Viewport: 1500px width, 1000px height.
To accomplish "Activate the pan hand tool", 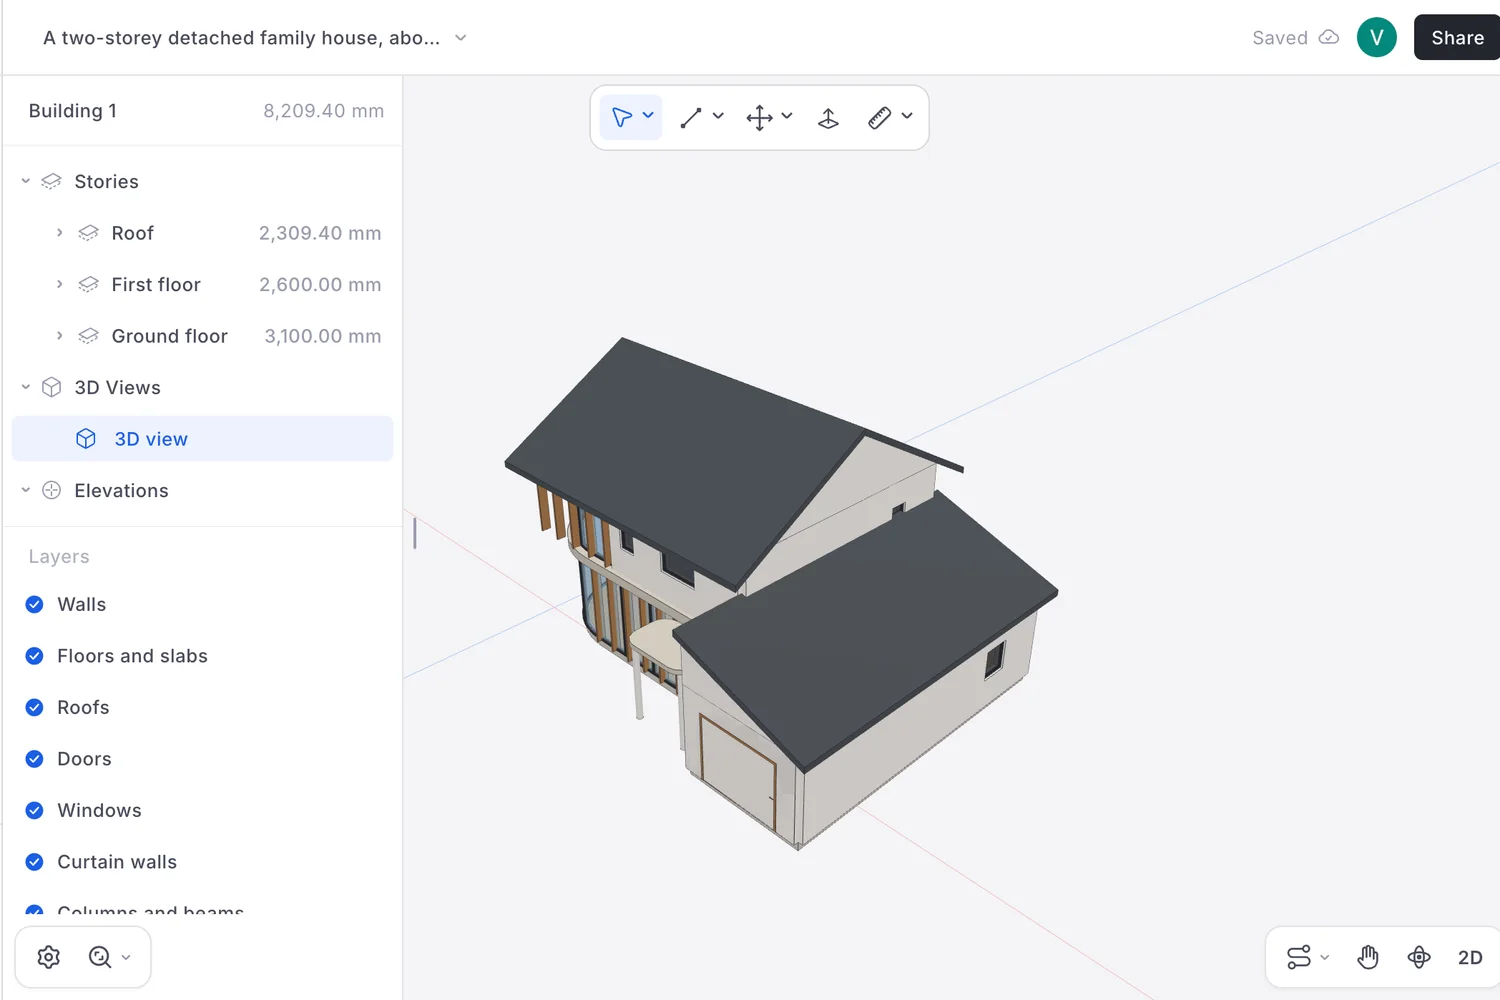I will 1367,957.
